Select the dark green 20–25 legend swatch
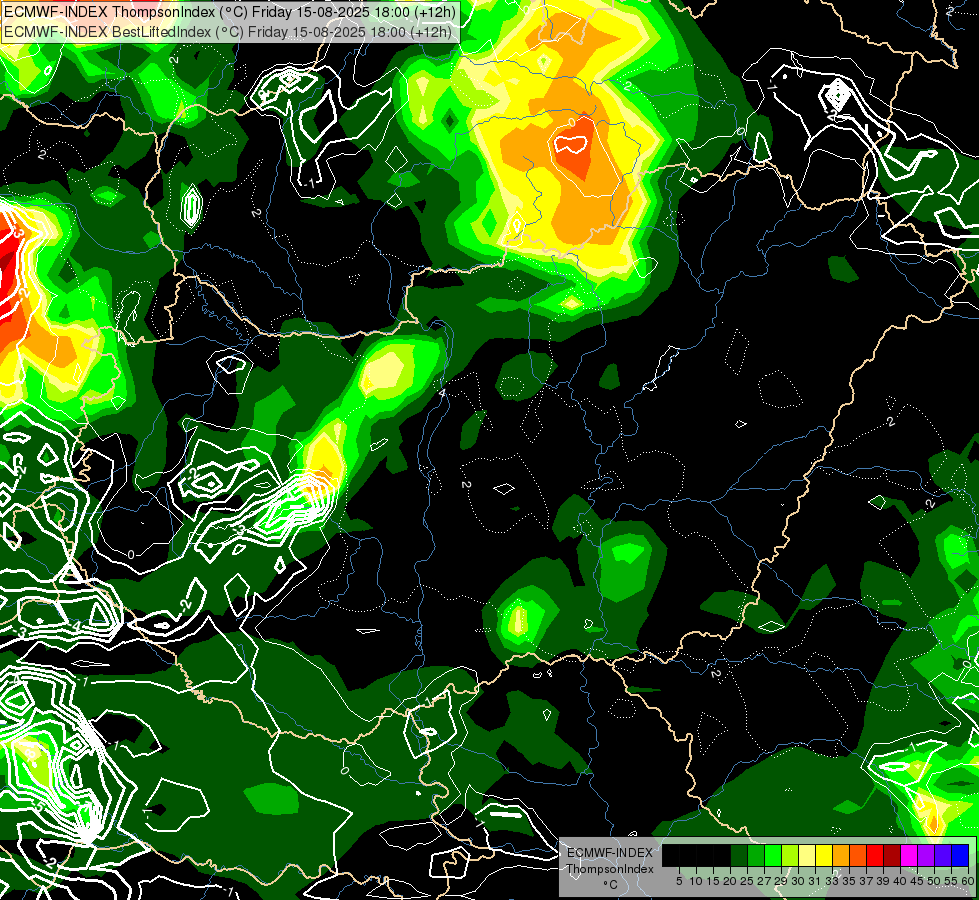The image size is (979, 900). tap(739, 855)
